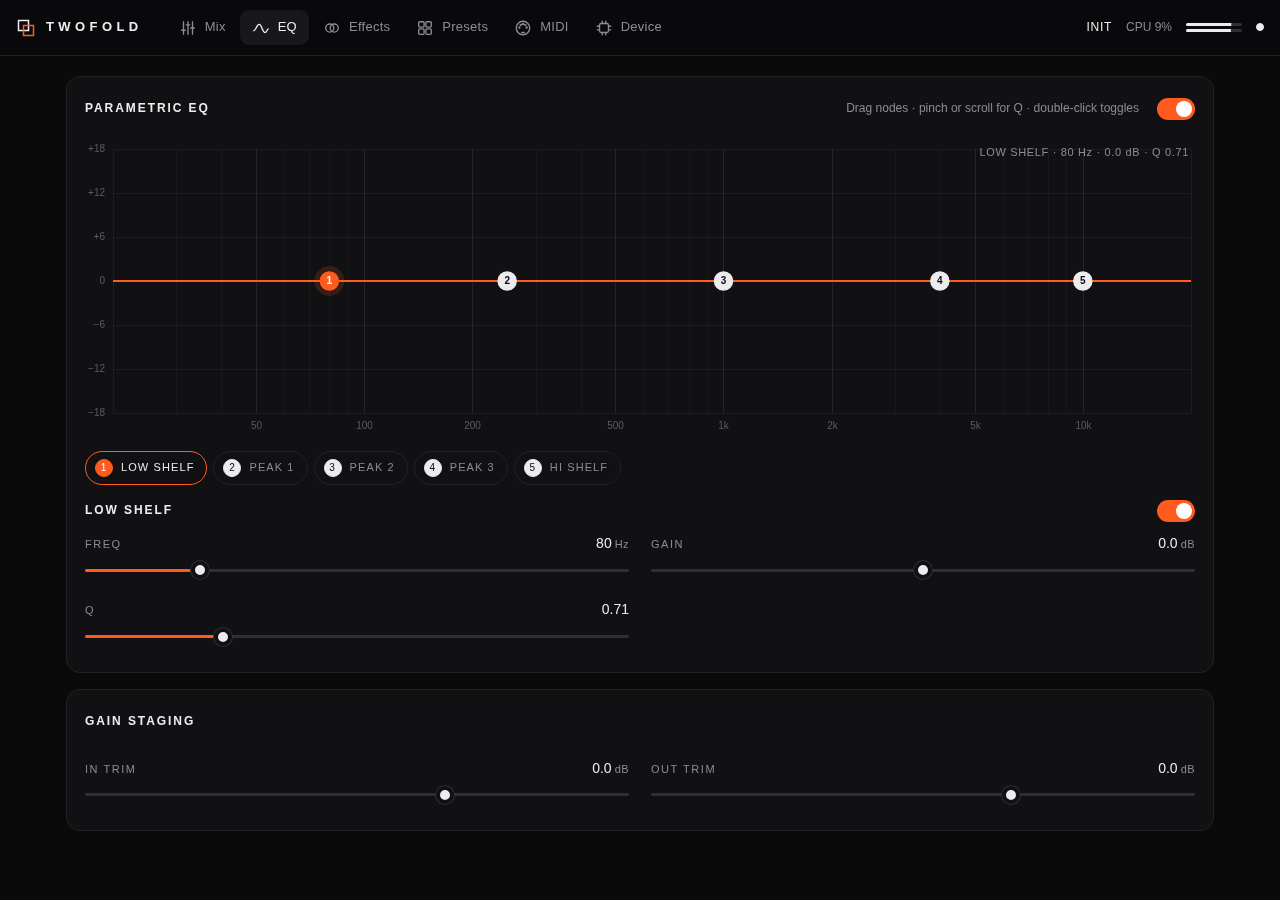Toggle the Low Shelf band enable switch
Image resolution: width=1280 pixels, height=900 pixels.
click(1176, 511)
